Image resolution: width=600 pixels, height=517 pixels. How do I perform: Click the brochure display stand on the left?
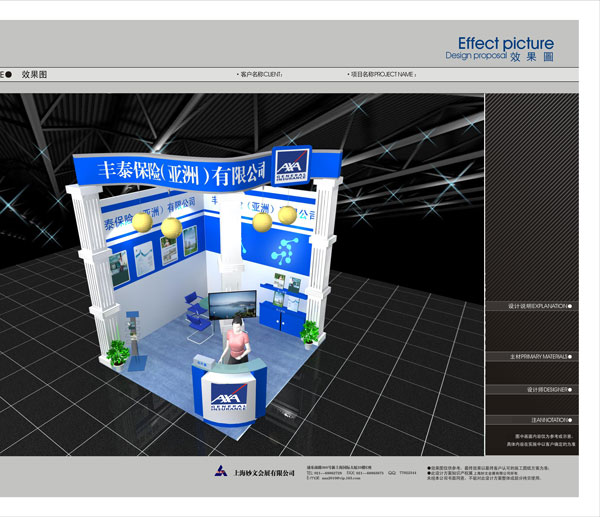134,341
